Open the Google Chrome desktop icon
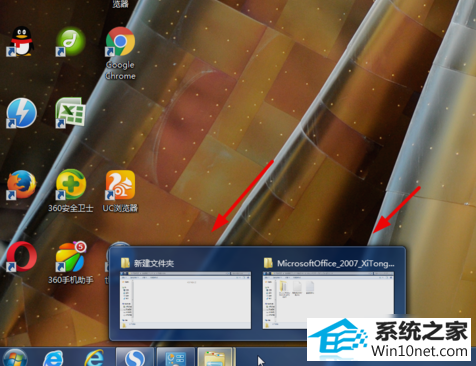The image size is (476, 366). click(x=120, y=41)
